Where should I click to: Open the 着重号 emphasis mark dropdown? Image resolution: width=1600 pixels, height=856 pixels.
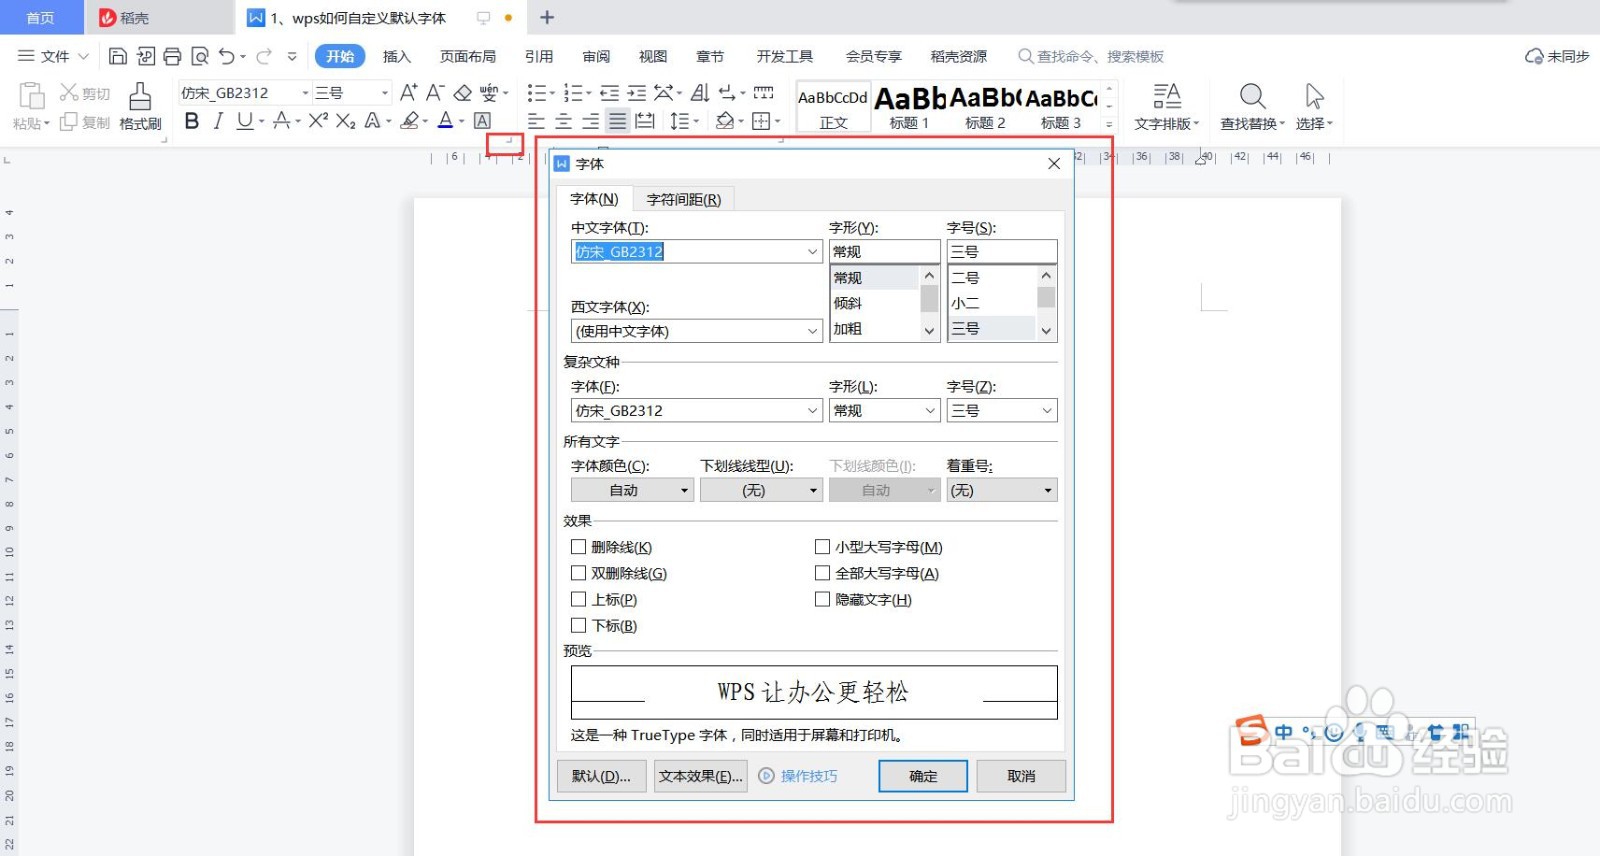pyautogui.click(x=1002, y=490)
